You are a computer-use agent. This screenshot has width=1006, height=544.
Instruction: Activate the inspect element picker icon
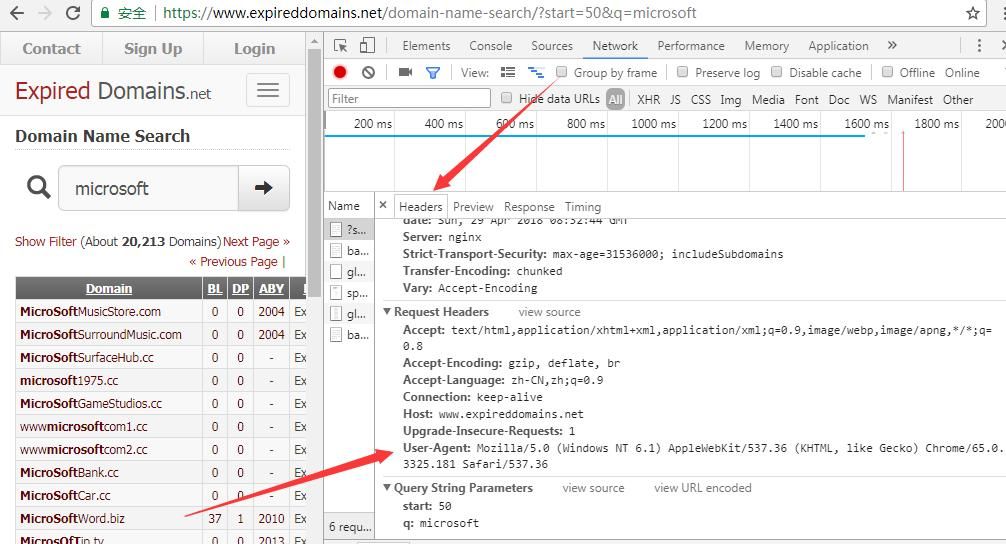click(x=341, y=46)
